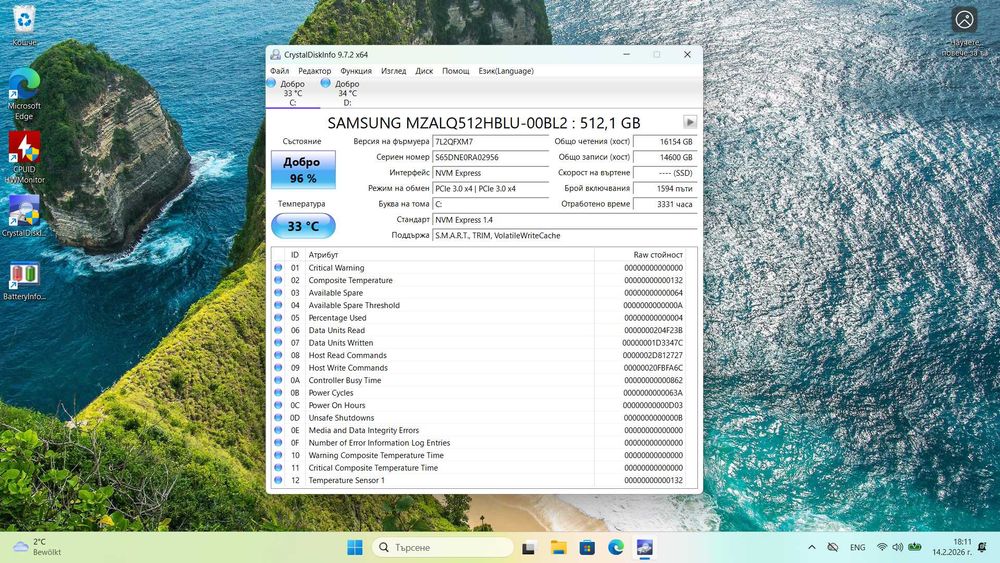Open Task View in the taskbar
Screen dimensions: 1000x563
click(528, 547)
